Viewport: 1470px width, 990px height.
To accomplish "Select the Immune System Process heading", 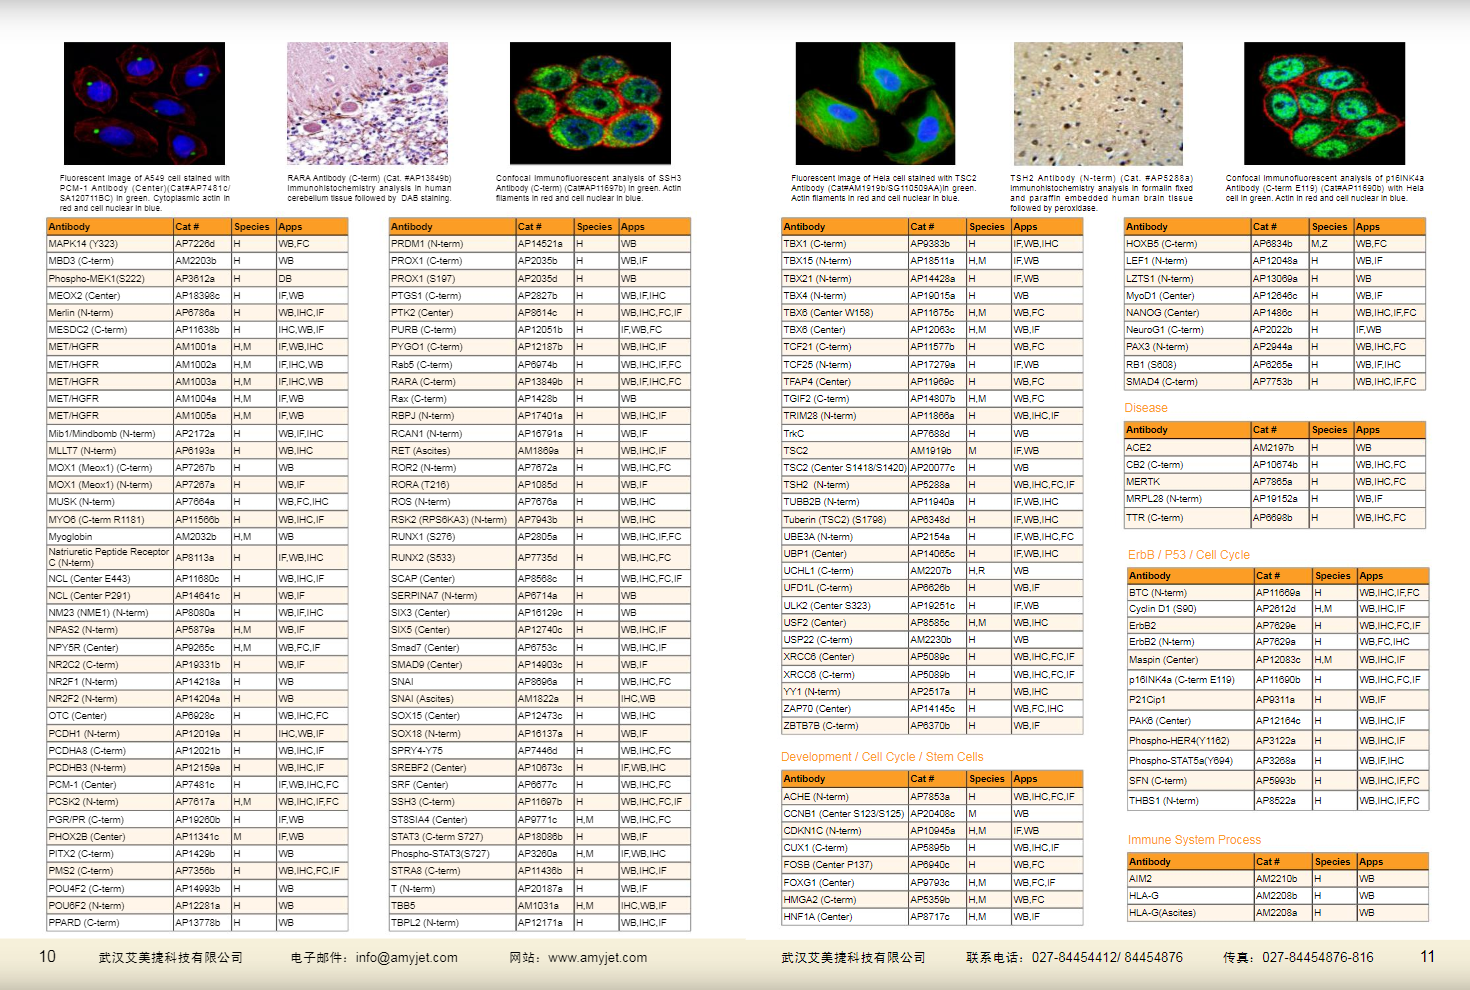I will click(x=1194, y=840).
